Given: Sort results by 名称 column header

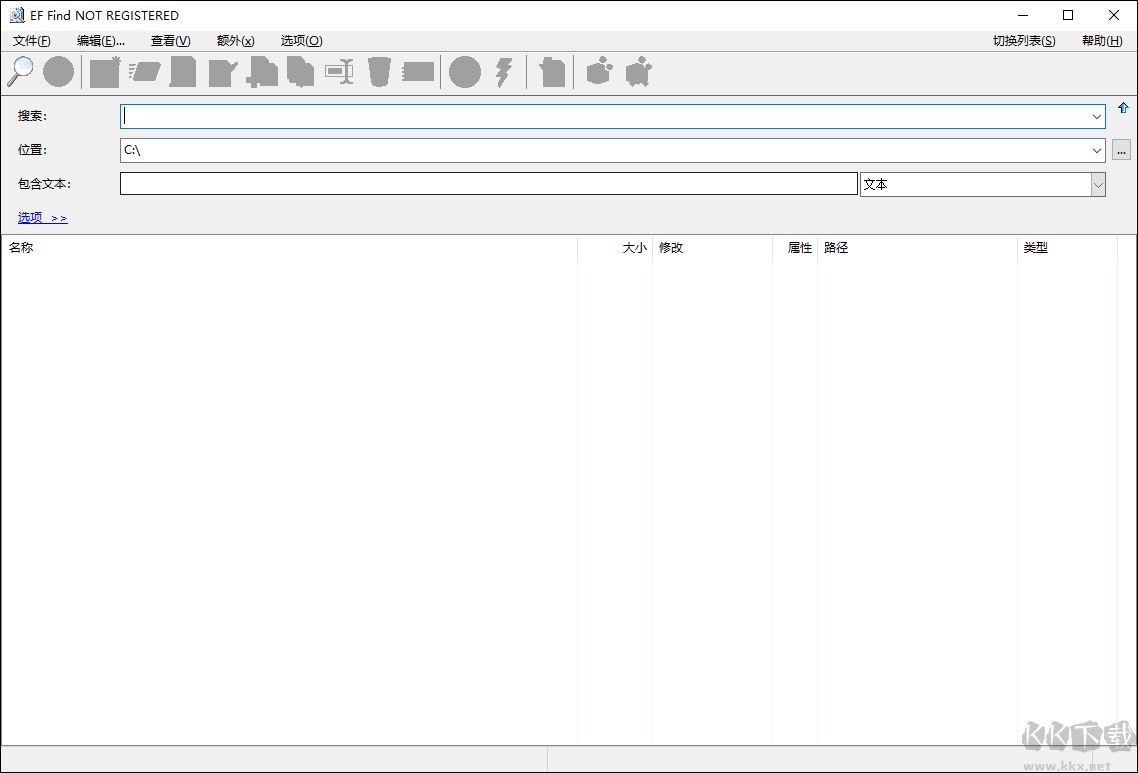Looking at the screenshot, I should pos(289,248).
